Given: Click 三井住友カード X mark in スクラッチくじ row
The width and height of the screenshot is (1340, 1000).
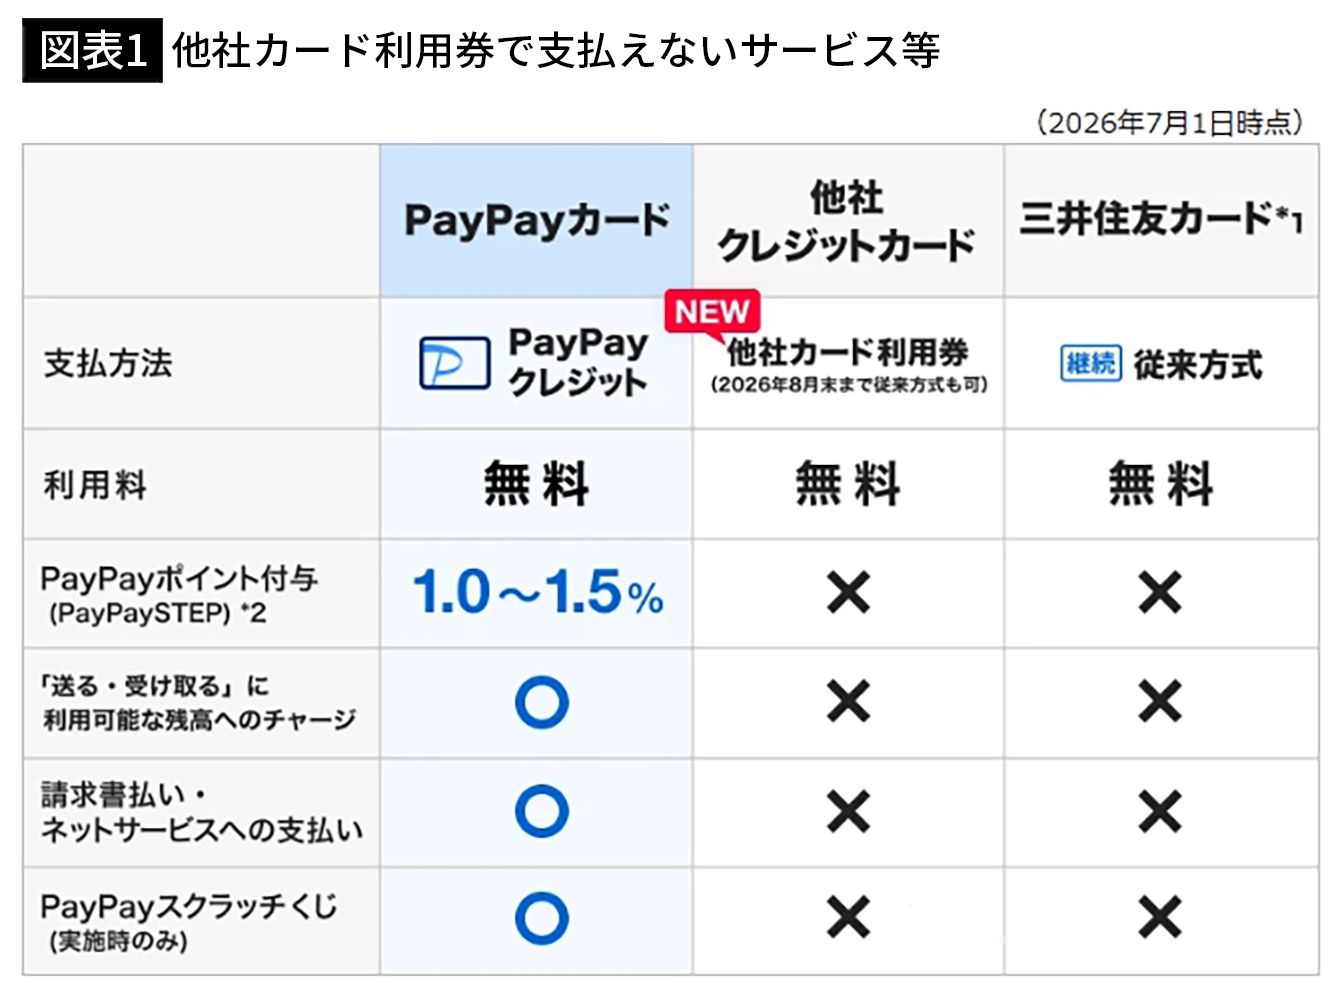Looking at the screenshot, I should click(1160, 917).
